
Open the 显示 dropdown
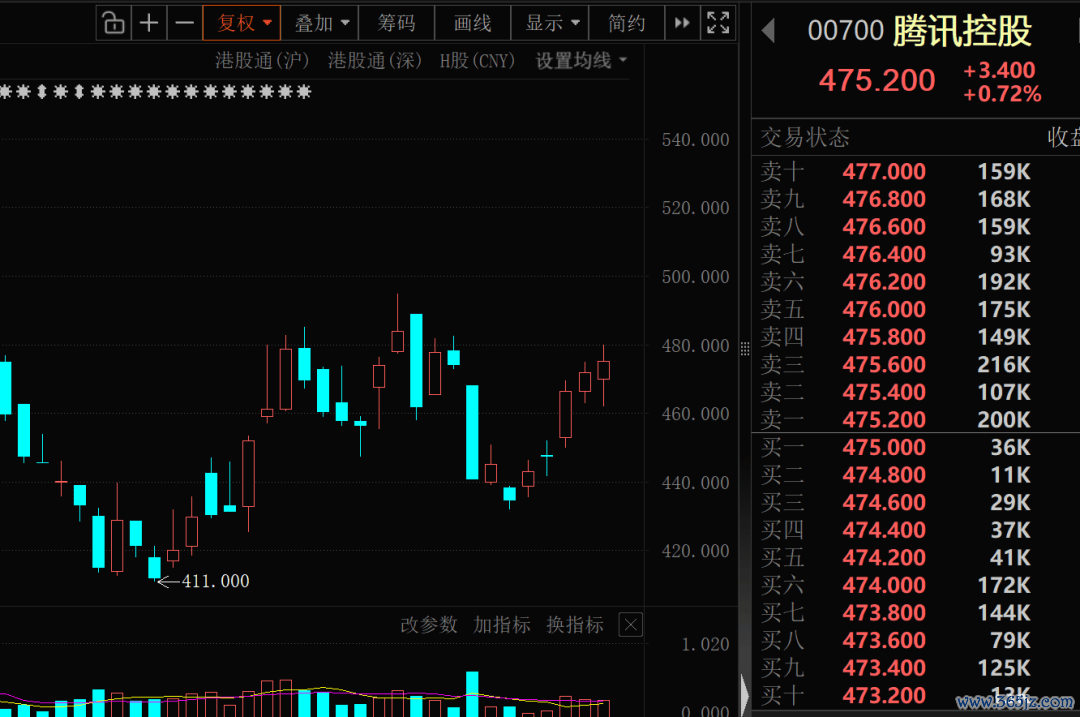[x=551, y=23]
